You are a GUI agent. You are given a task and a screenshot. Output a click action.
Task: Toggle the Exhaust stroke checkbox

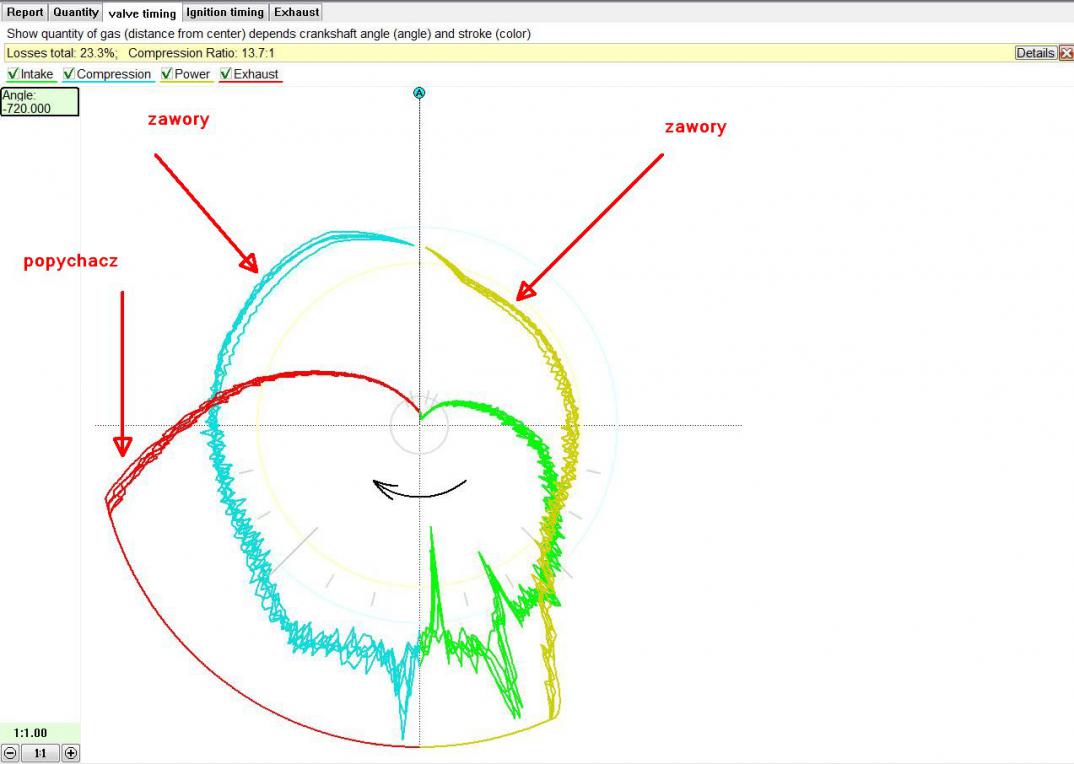[225, 74]
